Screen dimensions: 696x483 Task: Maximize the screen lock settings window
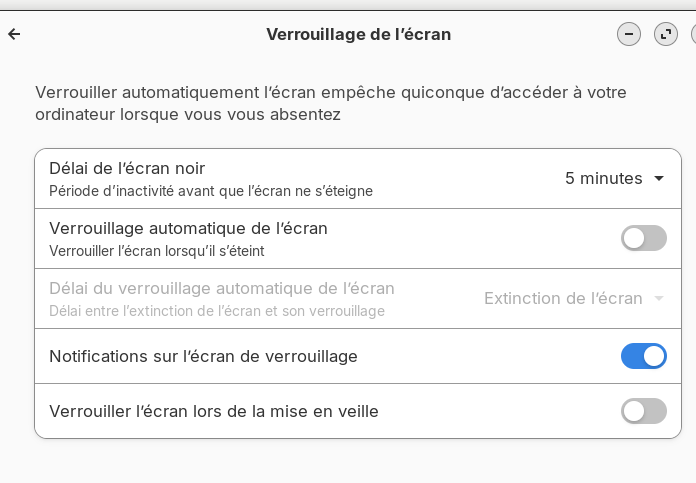666,34
